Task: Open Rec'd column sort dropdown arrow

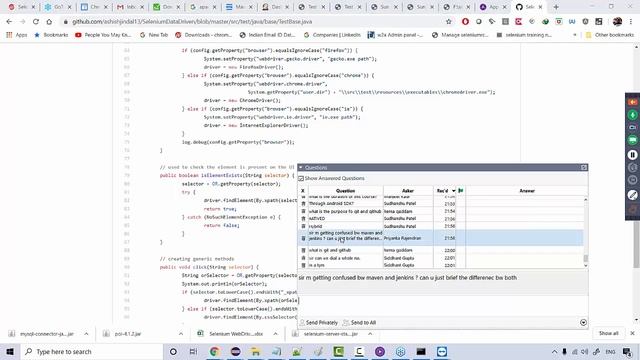Action: coord(453,191)
